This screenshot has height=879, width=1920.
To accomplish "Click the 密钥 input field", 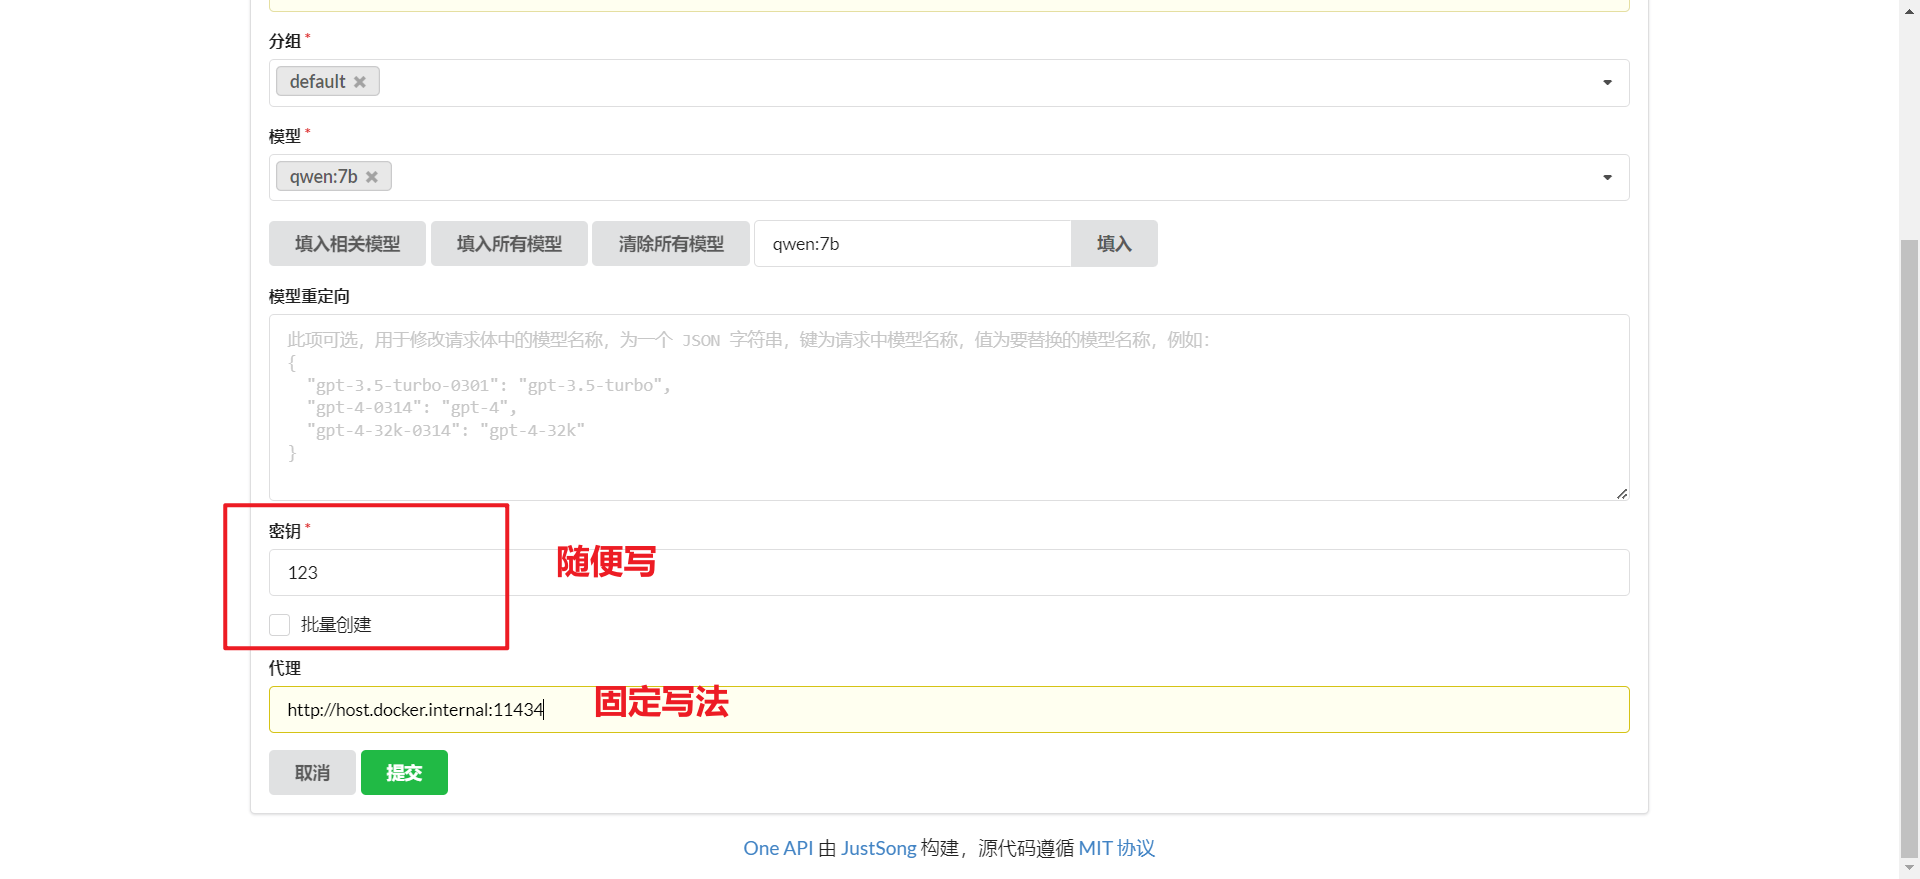I will 948,573.
